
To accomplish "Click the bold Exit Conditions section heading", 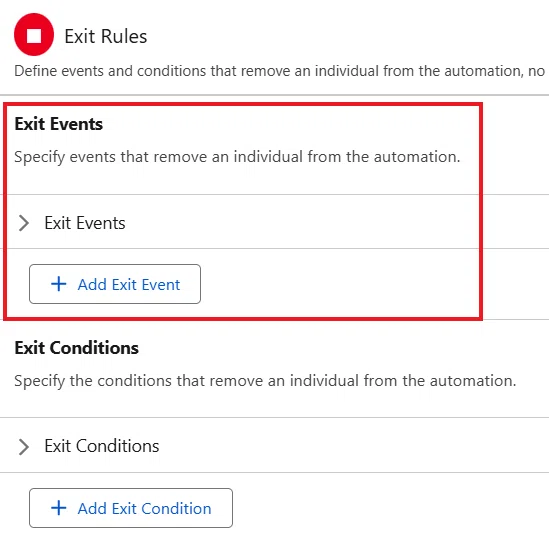I will coord(76,348).
